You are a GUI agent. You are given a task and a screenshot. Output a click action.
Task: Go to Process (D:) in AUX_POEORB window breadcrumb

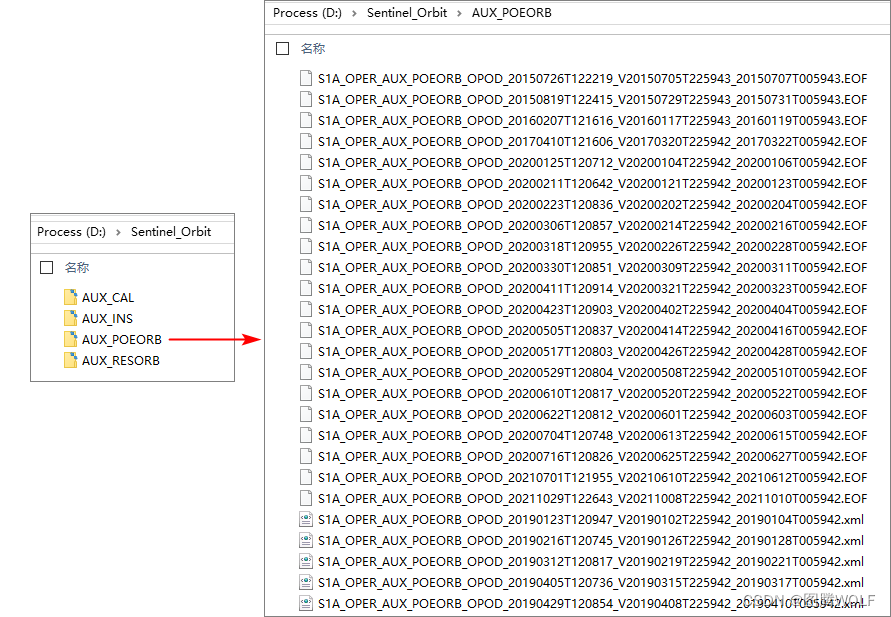[x=307, y=13]
